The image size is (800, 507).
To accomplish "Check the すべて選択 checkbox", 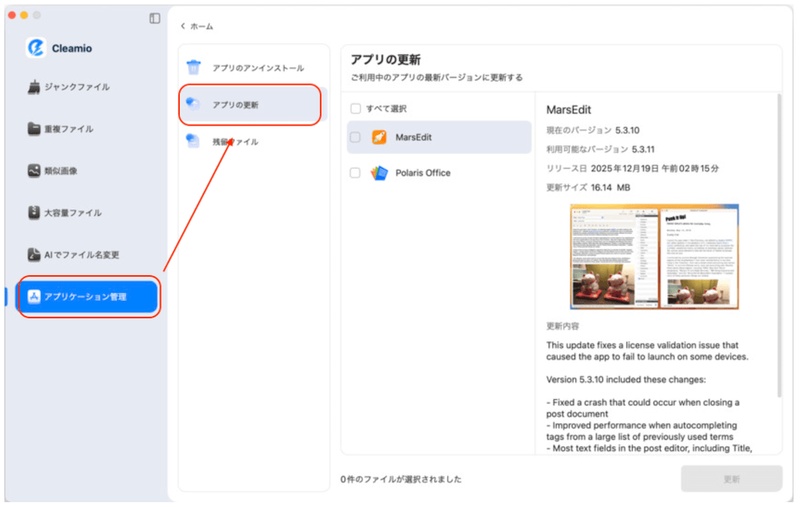I will (x=356, y=109).
